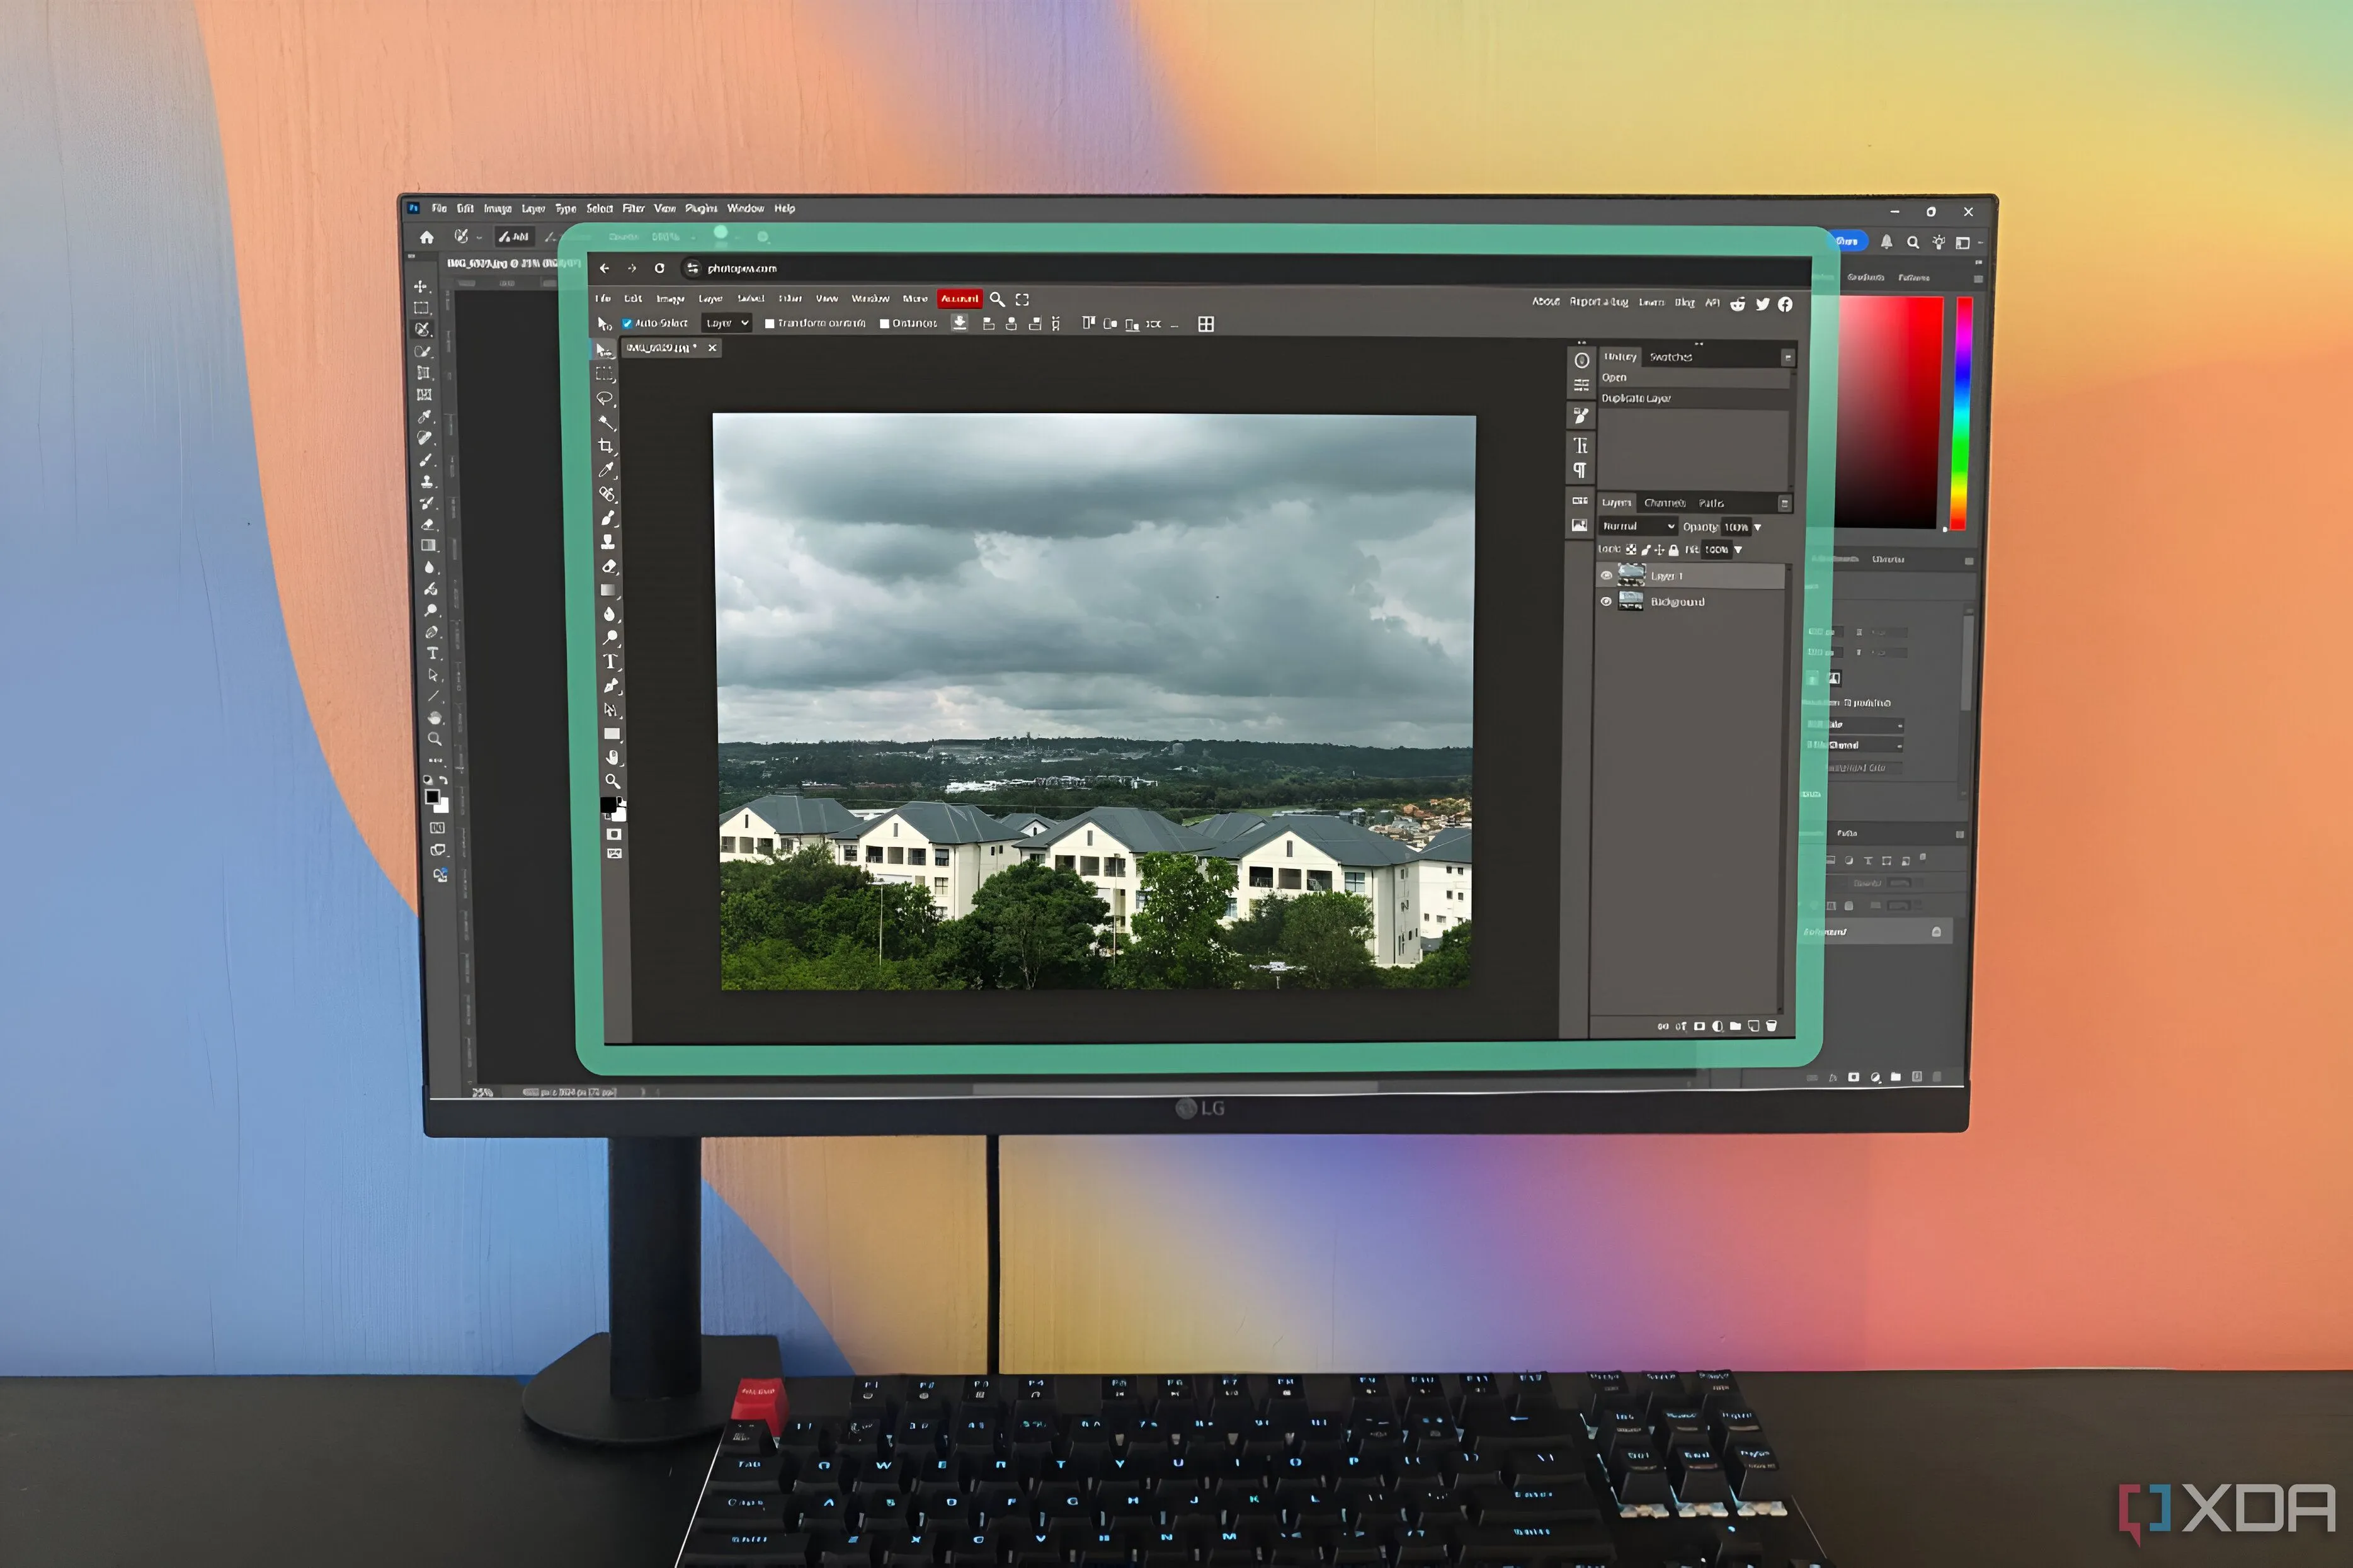Click the Photoshop rainbow hue slider
The image size is (2353, 1568).
coord(1962,413)
